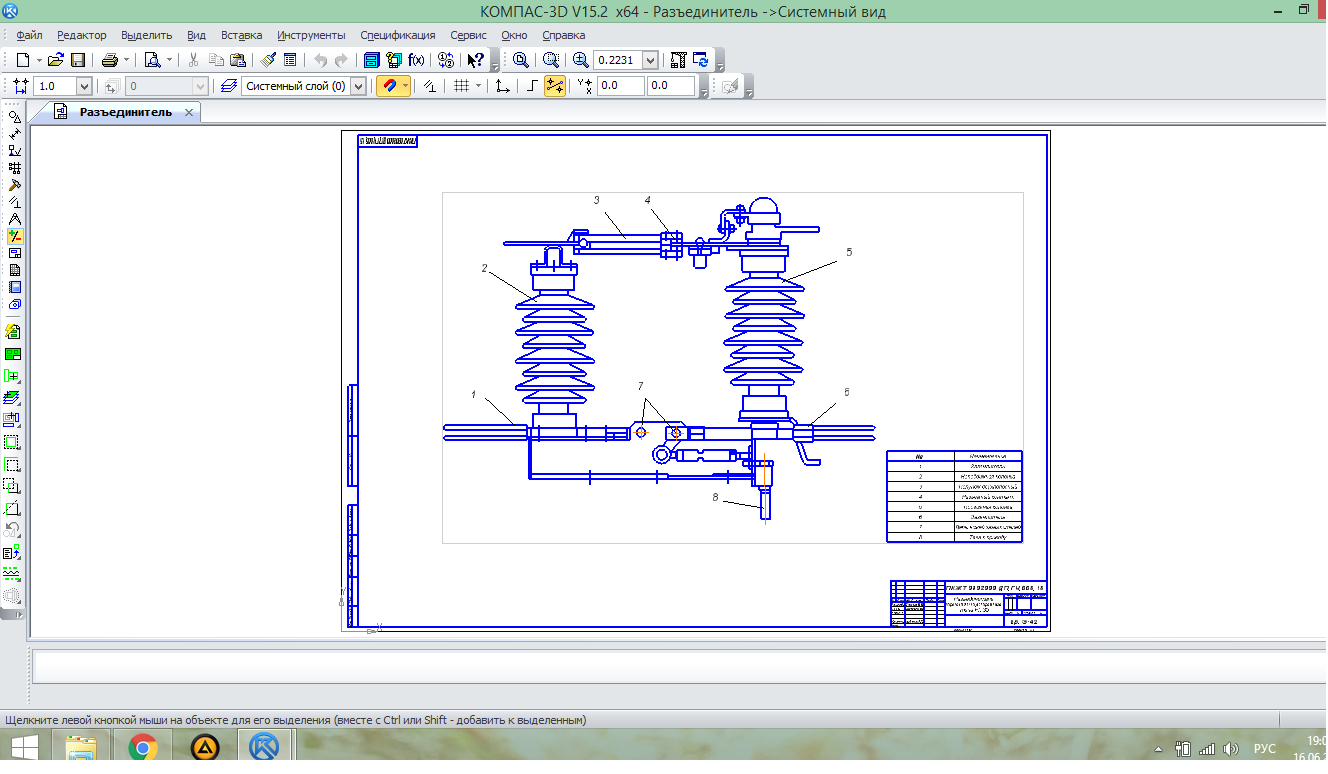Image resolution: width=1328 pixels, height=774 pixels.
Task: Open Google Chrome from the taskbar
Action: click(x=143, y=747)
